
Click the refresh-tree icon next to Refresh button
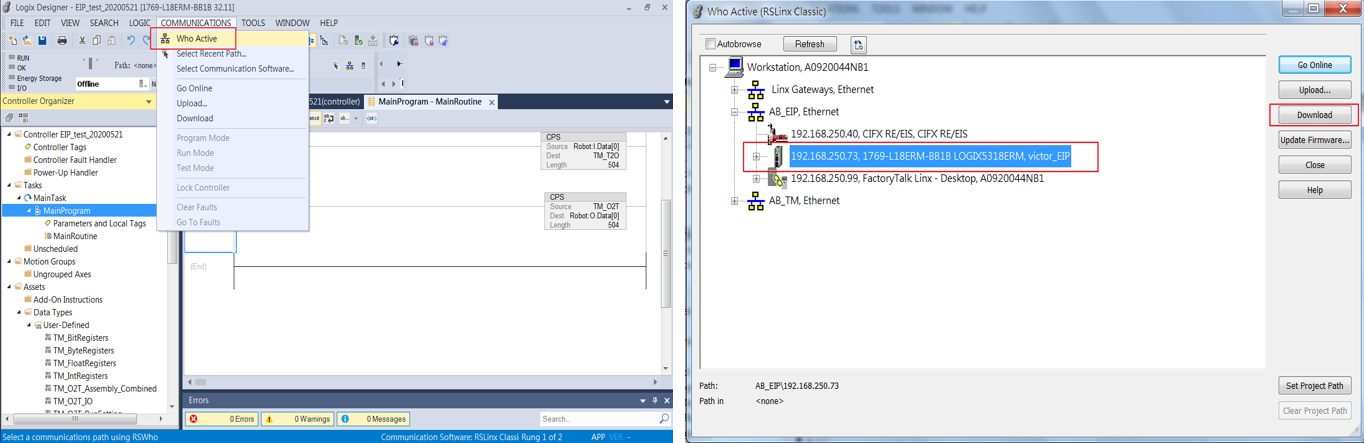click(858, 45)
